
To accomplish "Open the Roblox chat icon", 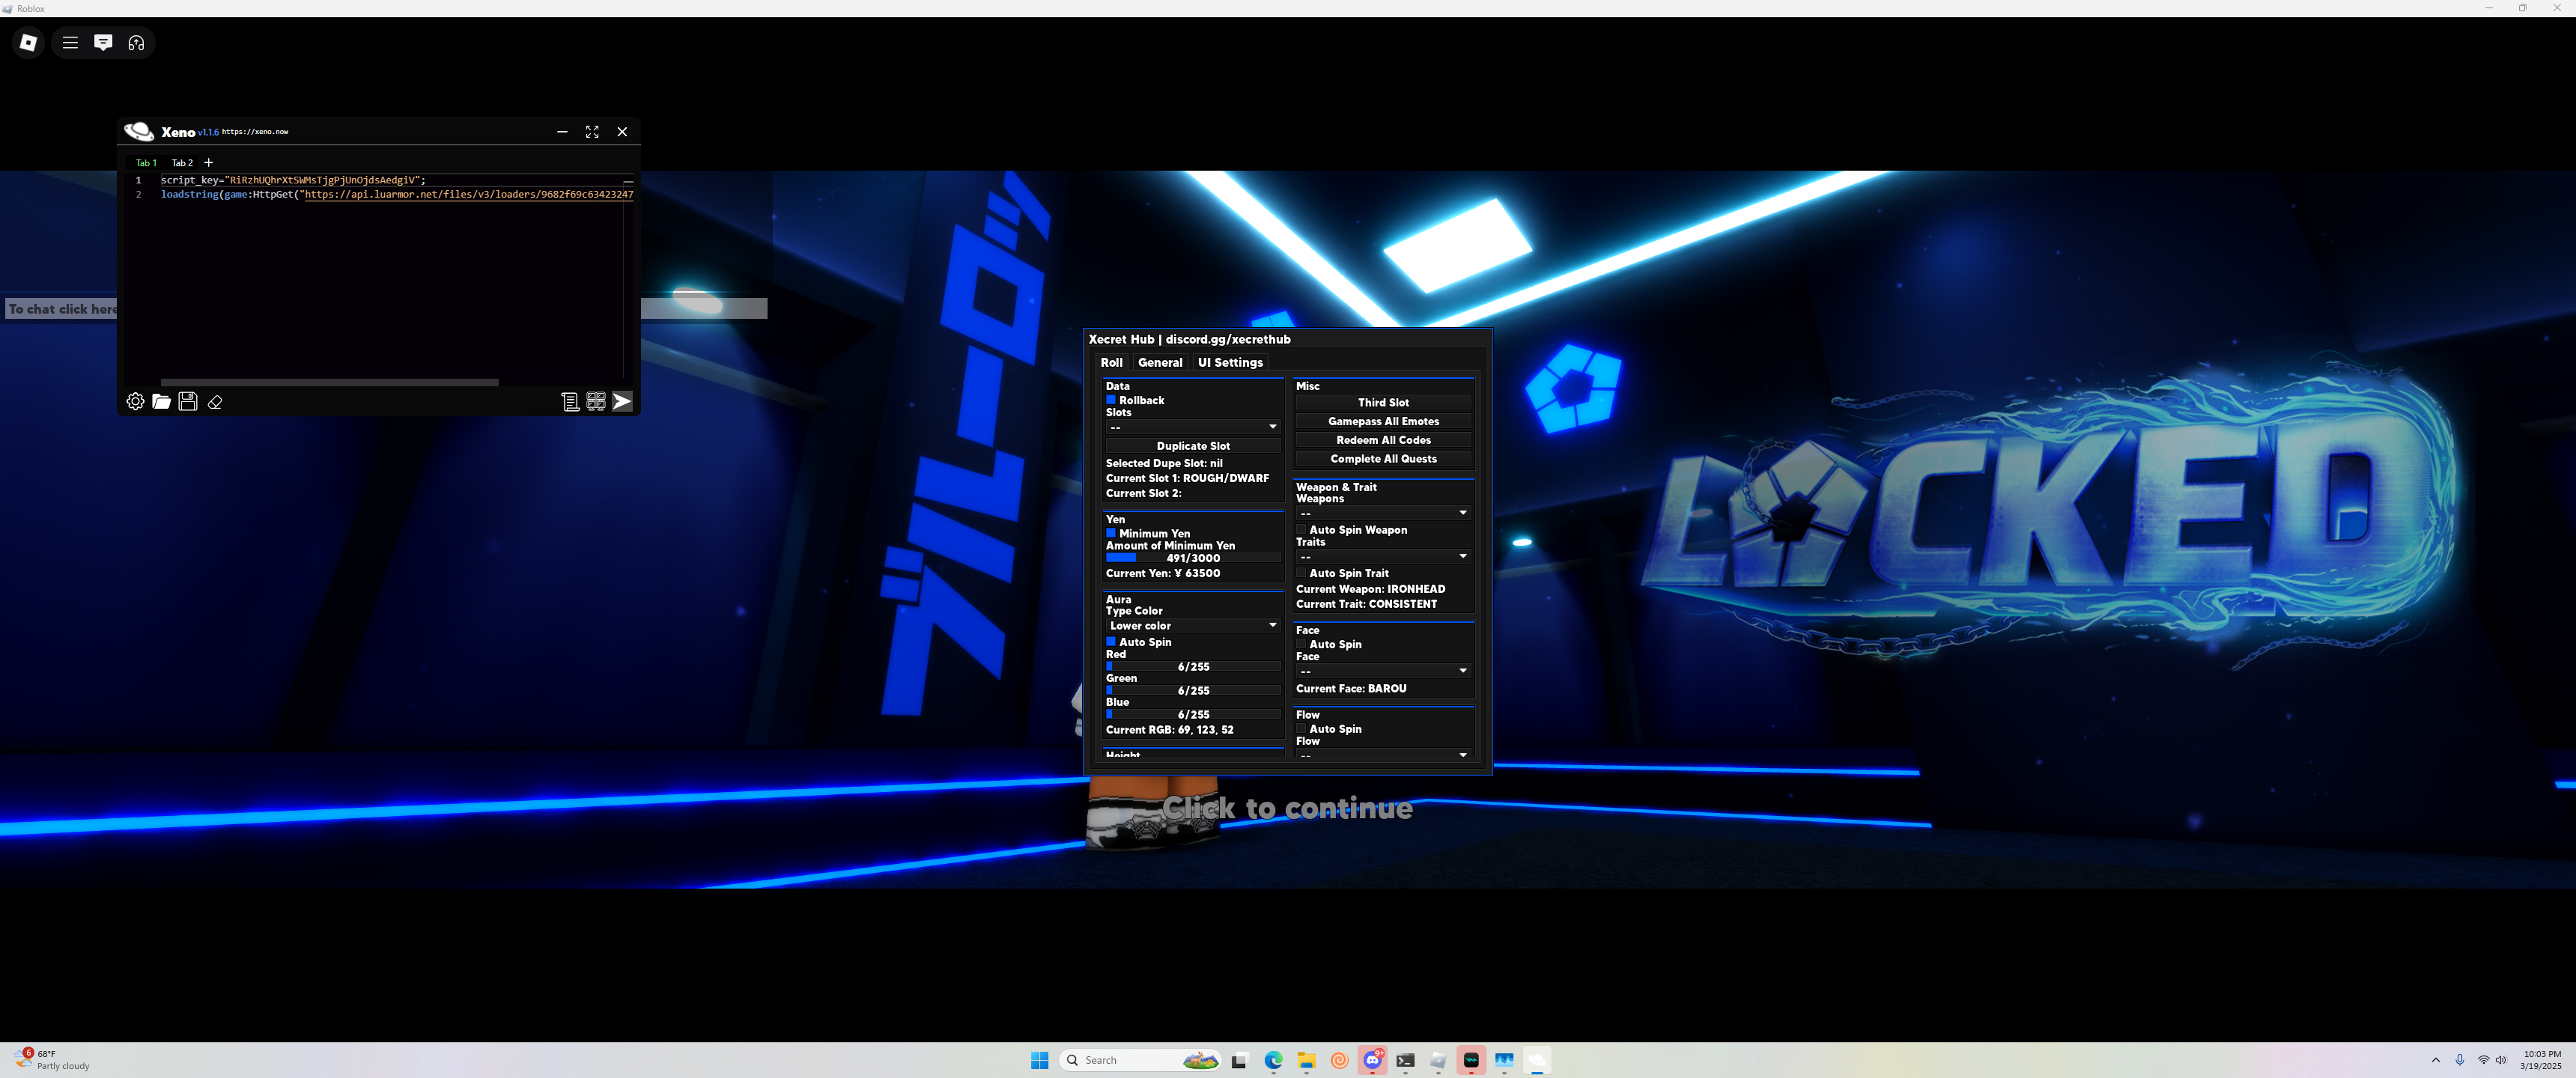I will [x=103, y=42].
